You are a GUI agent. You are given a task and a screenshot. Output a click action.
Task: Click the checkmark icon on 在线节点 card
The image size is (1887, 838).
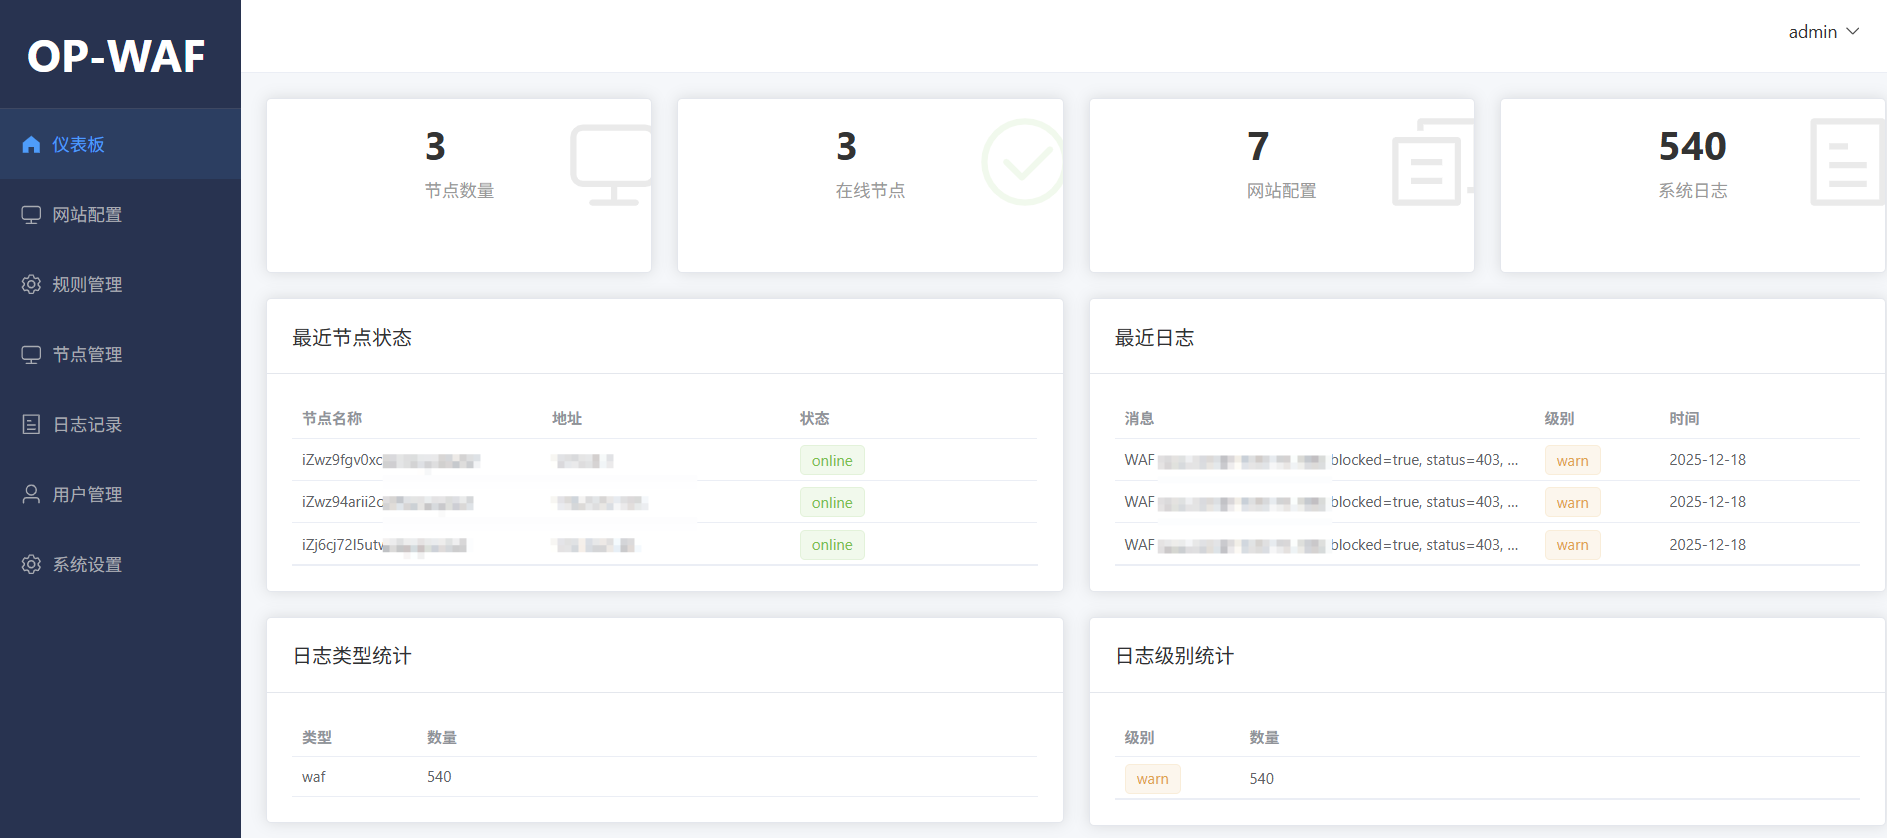coord(1022,162)
